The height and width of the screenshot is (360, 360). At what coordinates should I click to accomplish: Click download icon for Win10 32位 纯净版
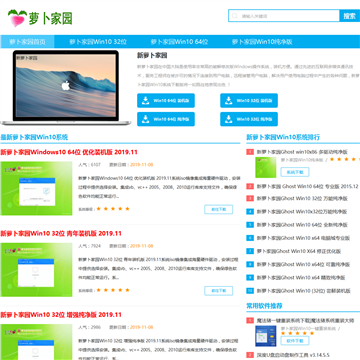click(x=229, y=119)
